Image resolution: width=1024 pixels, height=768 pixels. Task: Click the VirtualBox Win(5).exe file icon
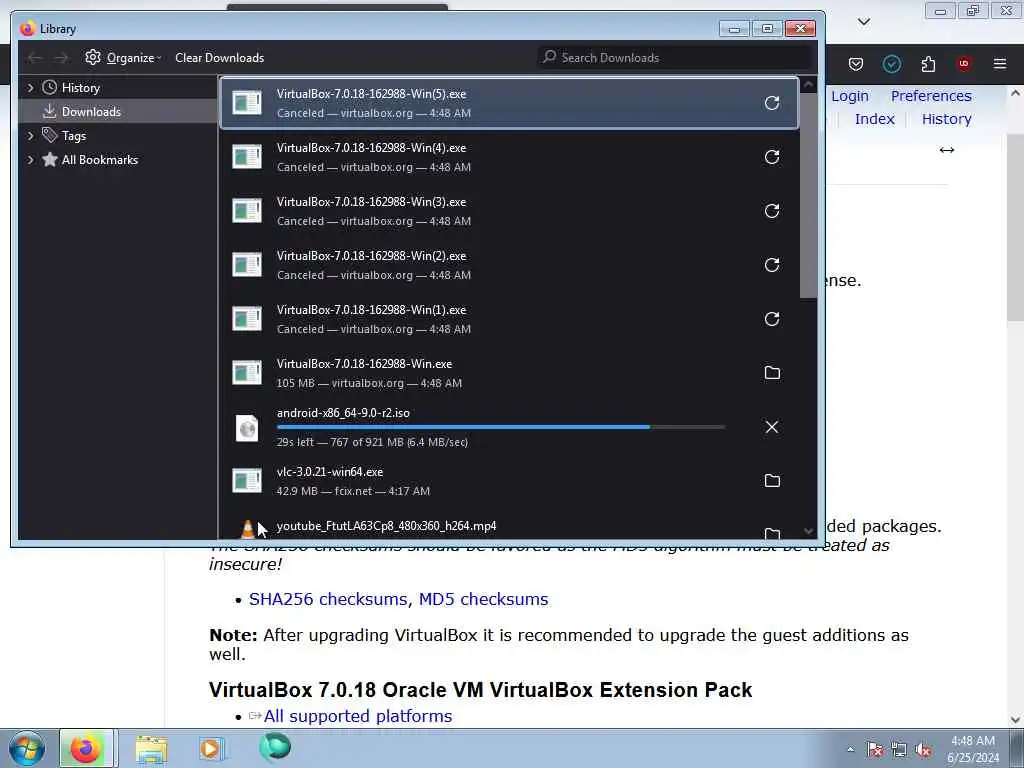click(247, 103)
